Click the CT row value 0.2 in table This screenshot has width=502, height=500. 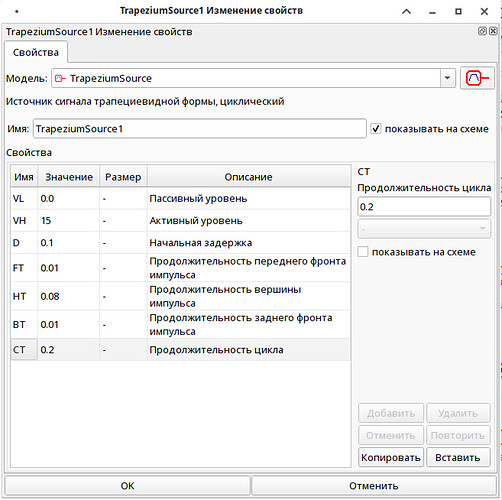click(x=68, y=350)
